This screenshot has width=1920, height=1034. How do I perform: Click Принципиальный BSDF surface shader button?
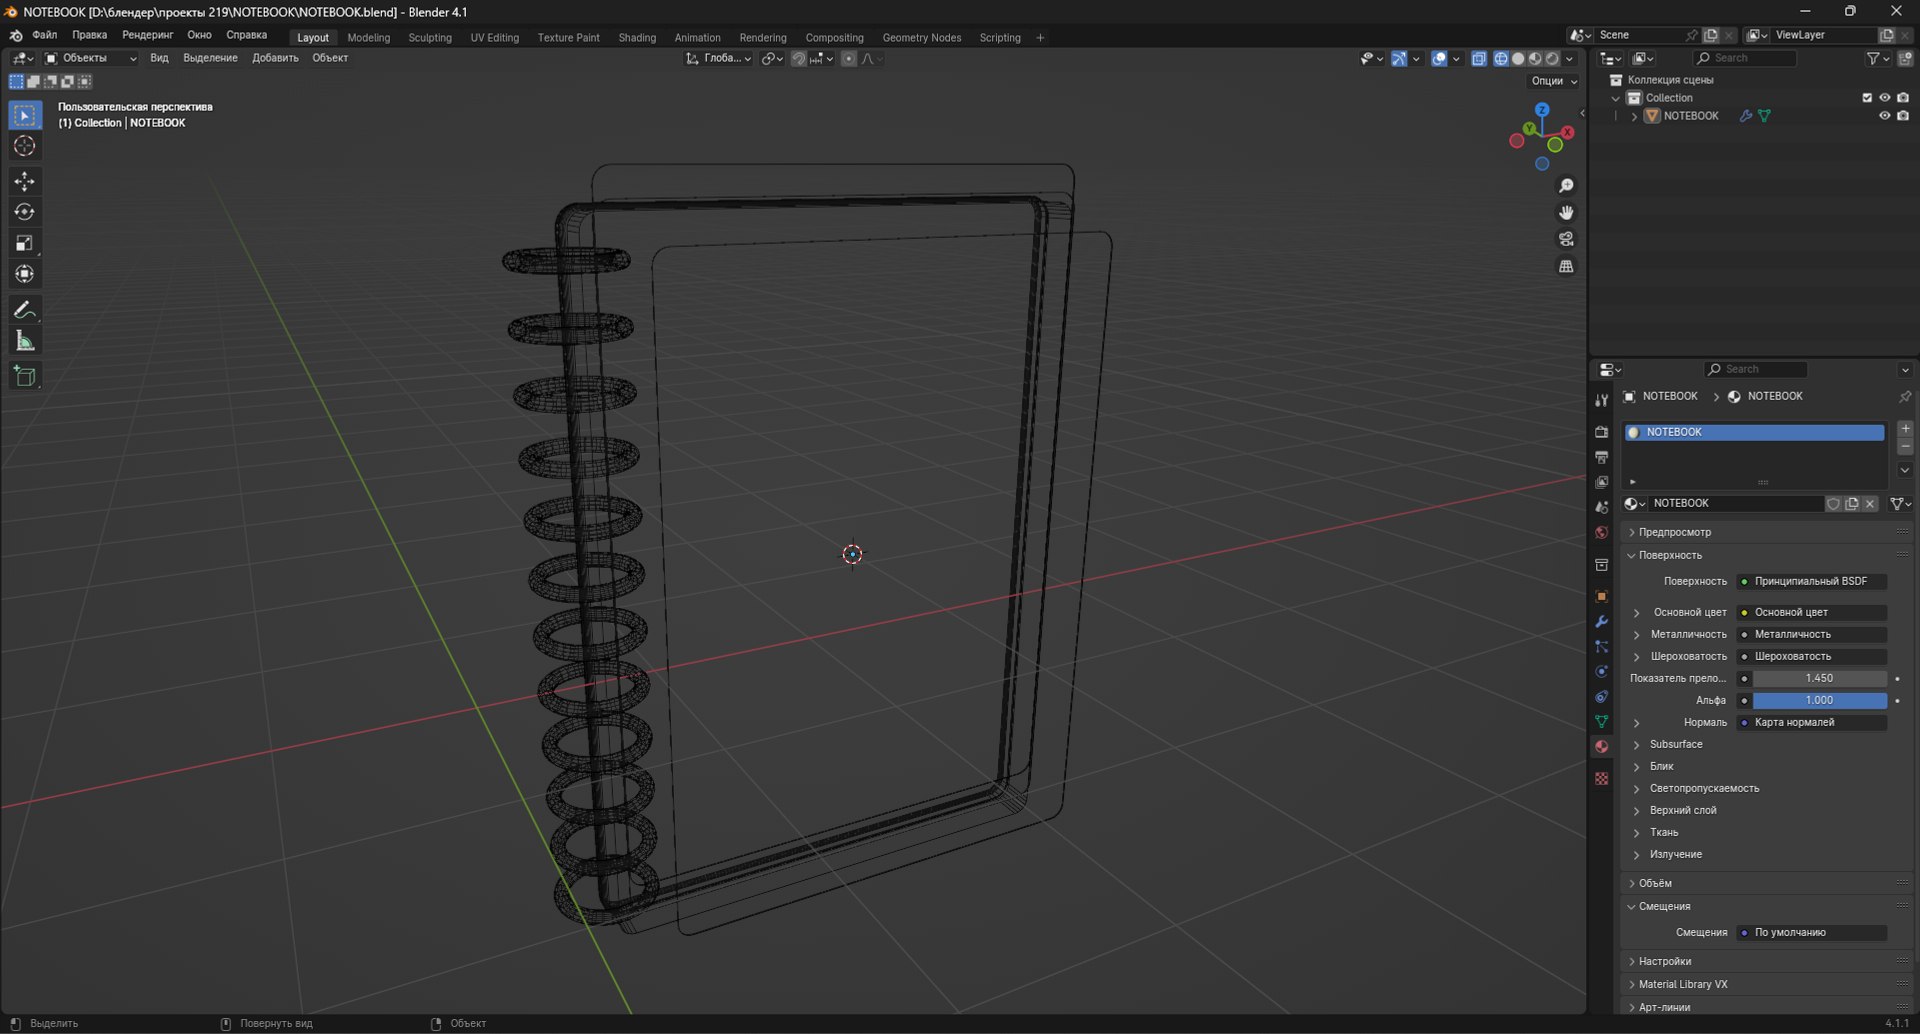coord(1811,581)
